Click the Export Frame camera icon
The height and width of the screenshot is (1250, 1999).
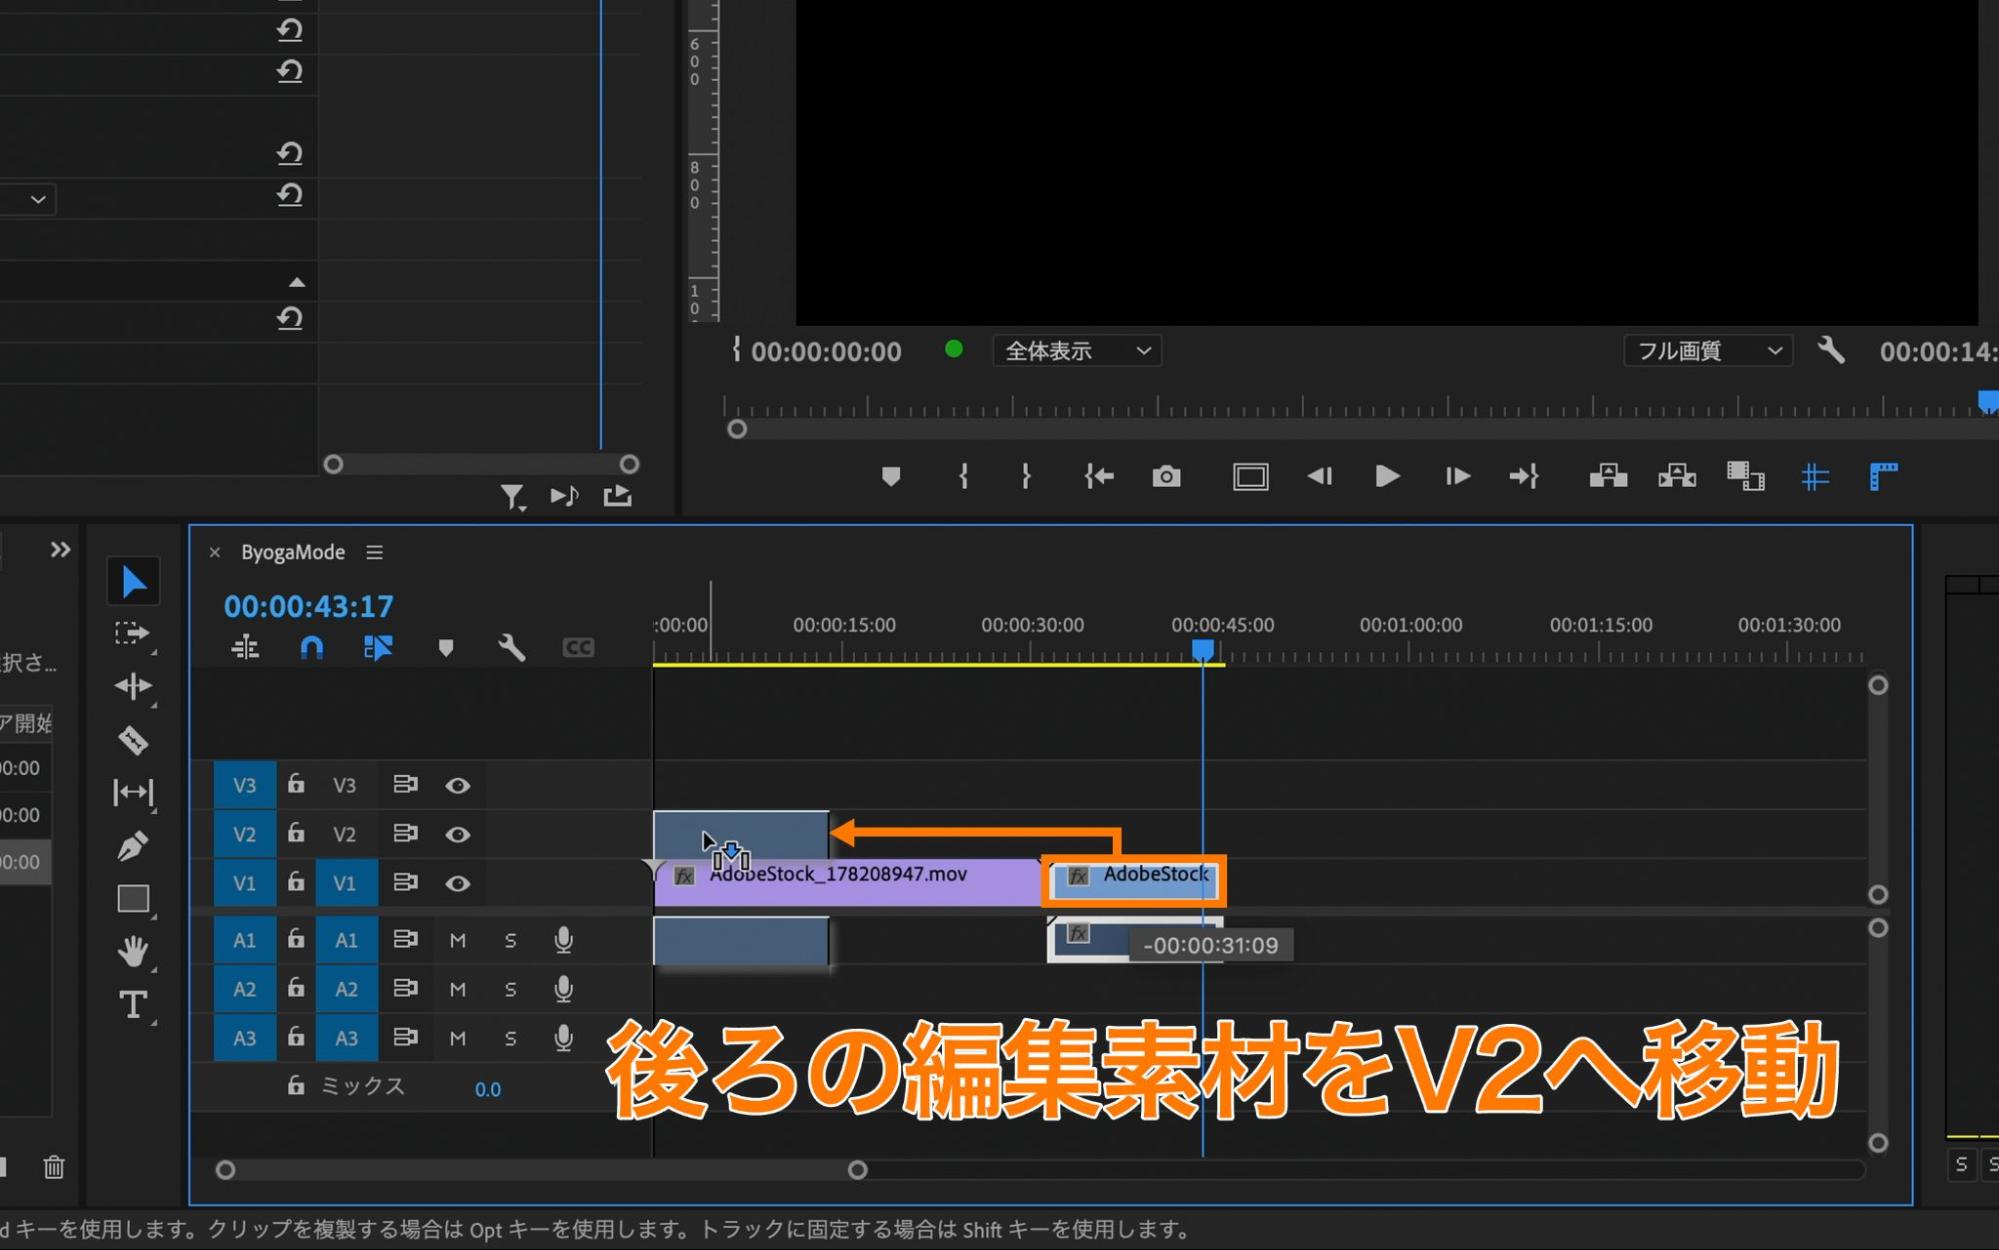click(x=1166, y=477)
